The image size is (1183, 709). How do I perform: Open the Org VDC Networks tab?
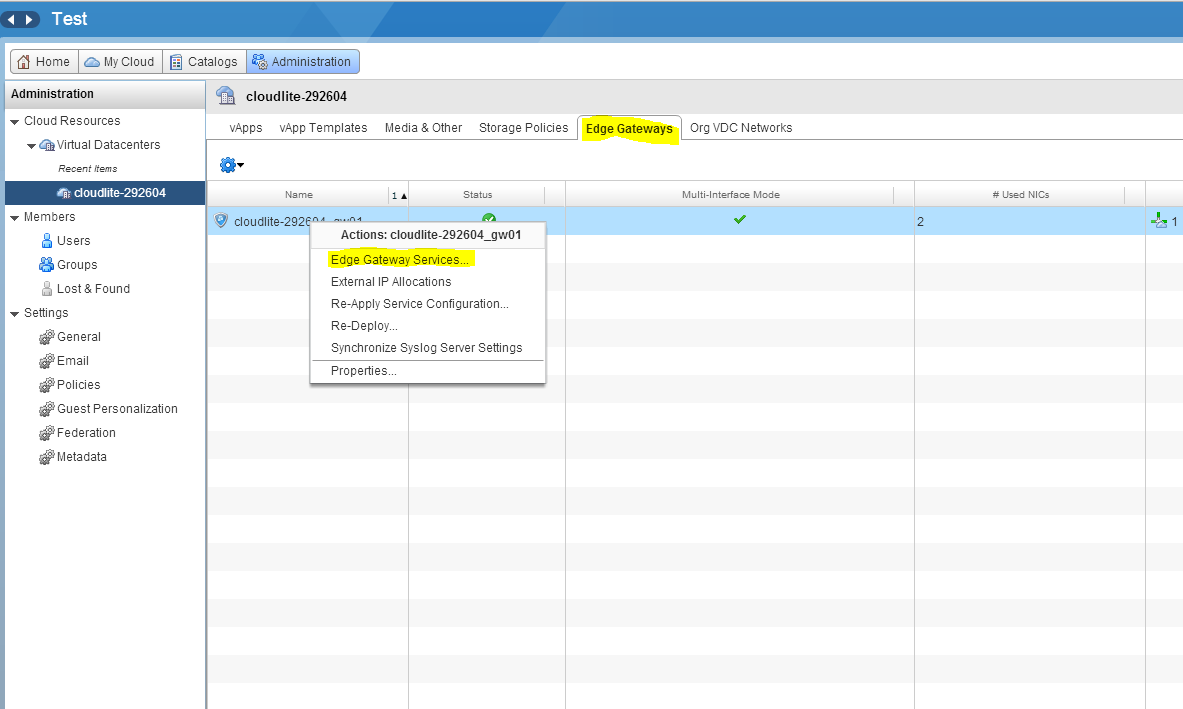click(739, 127)
